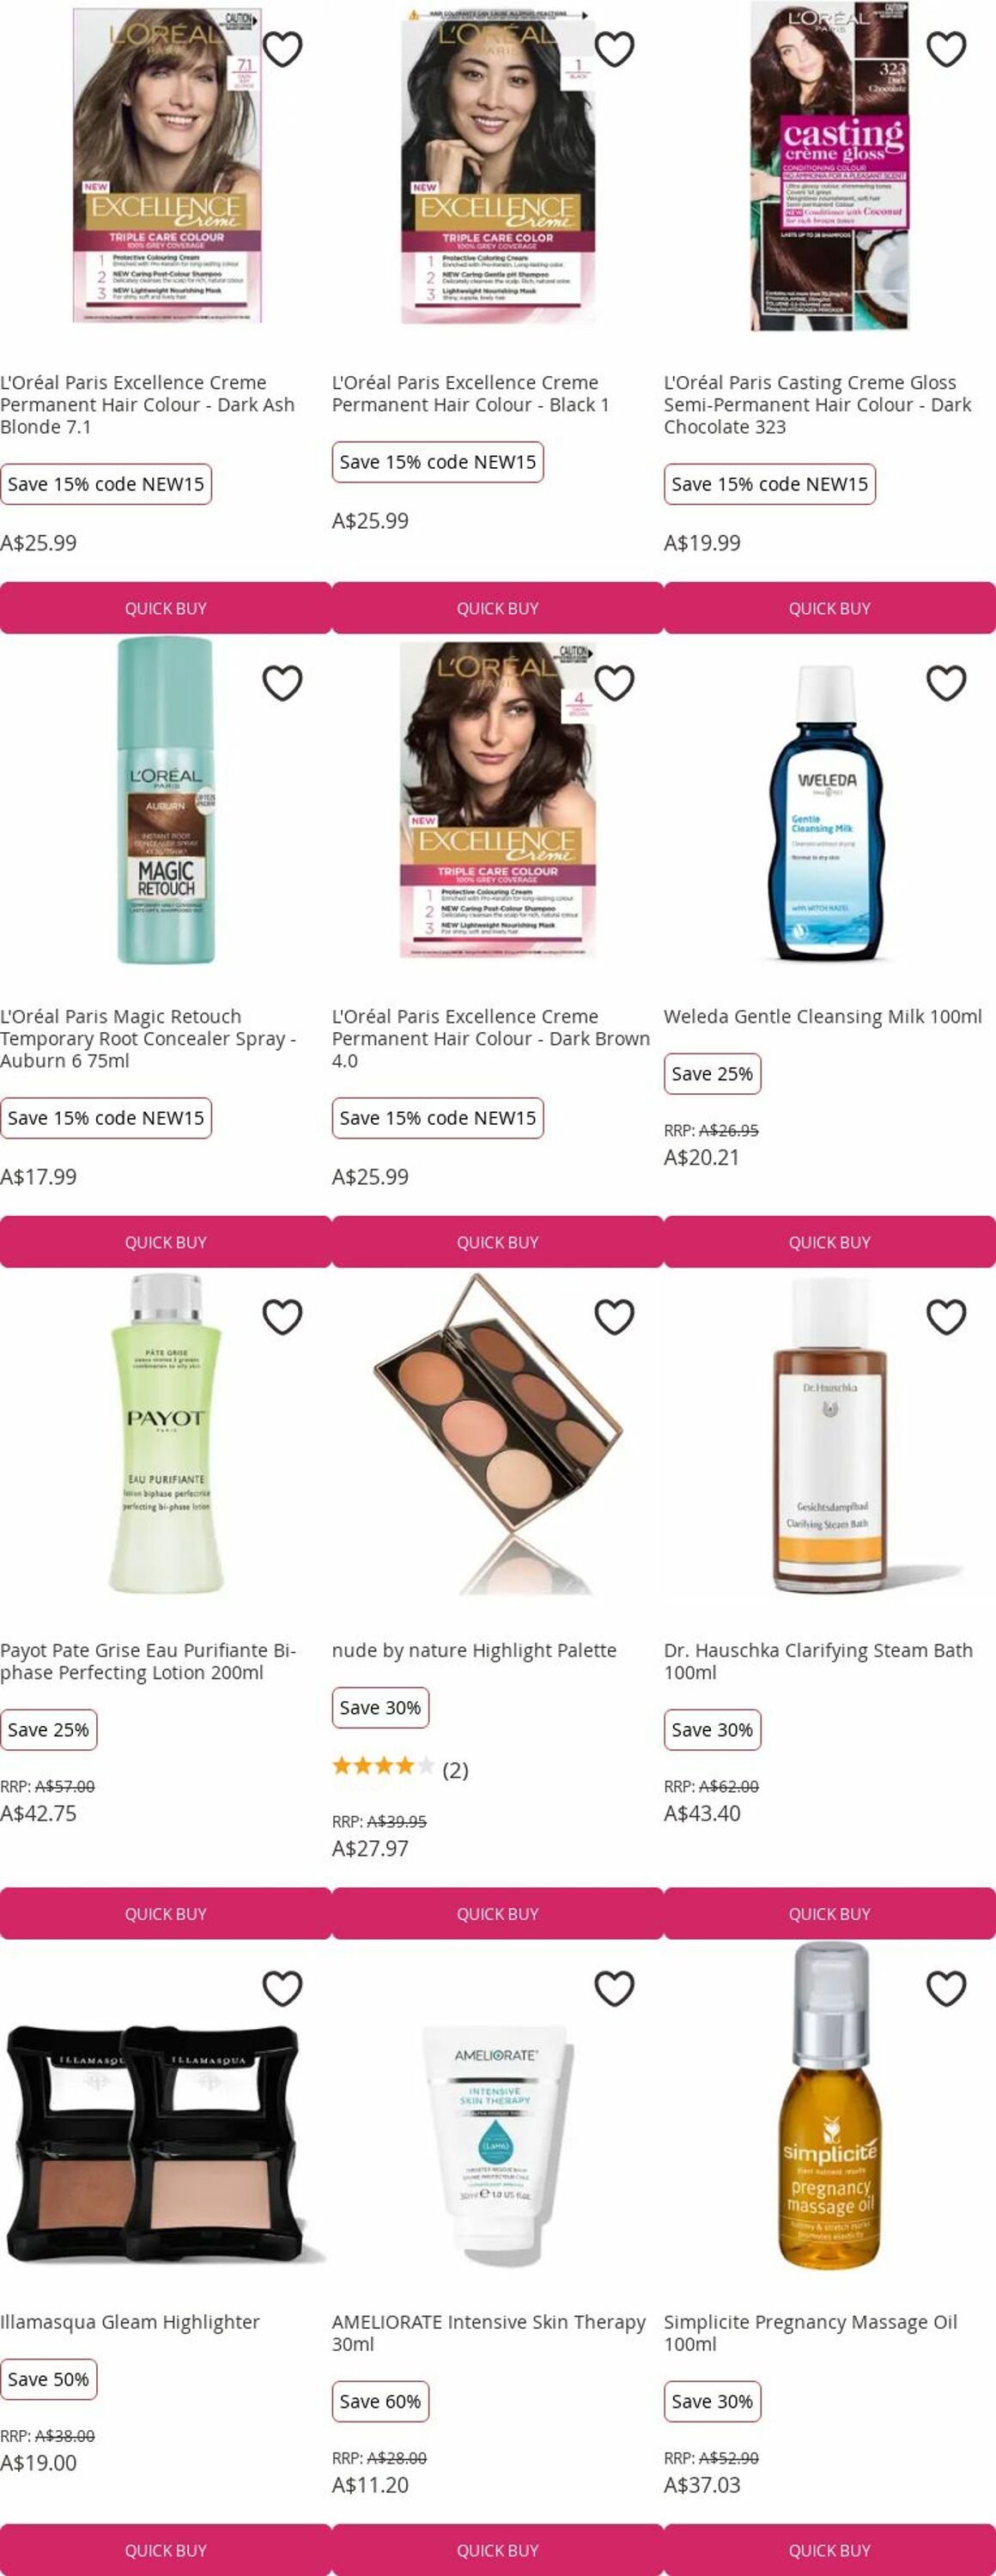
Task: Add Dark Ash Blonde 7.1 to wishlist
Action: tap(282, 49)
